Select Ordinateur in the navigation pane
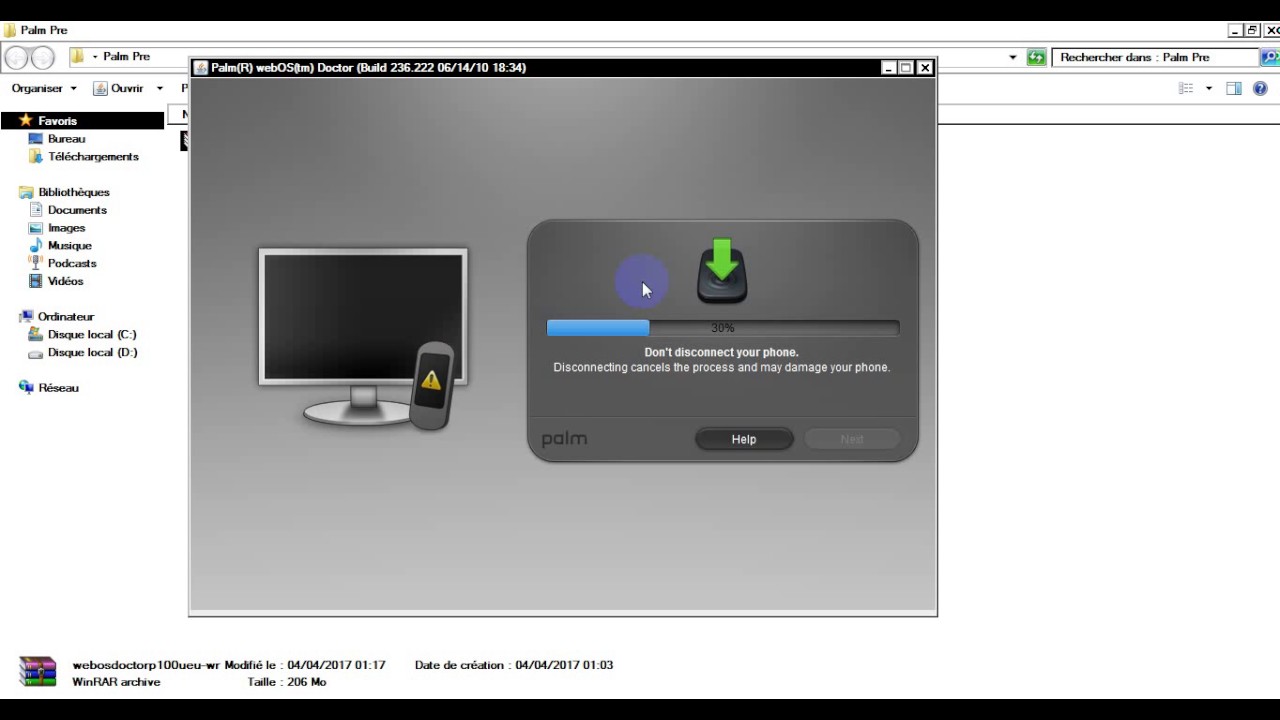Image resolution: width=1280 pixels, height=720 pixels. [66, 317]
